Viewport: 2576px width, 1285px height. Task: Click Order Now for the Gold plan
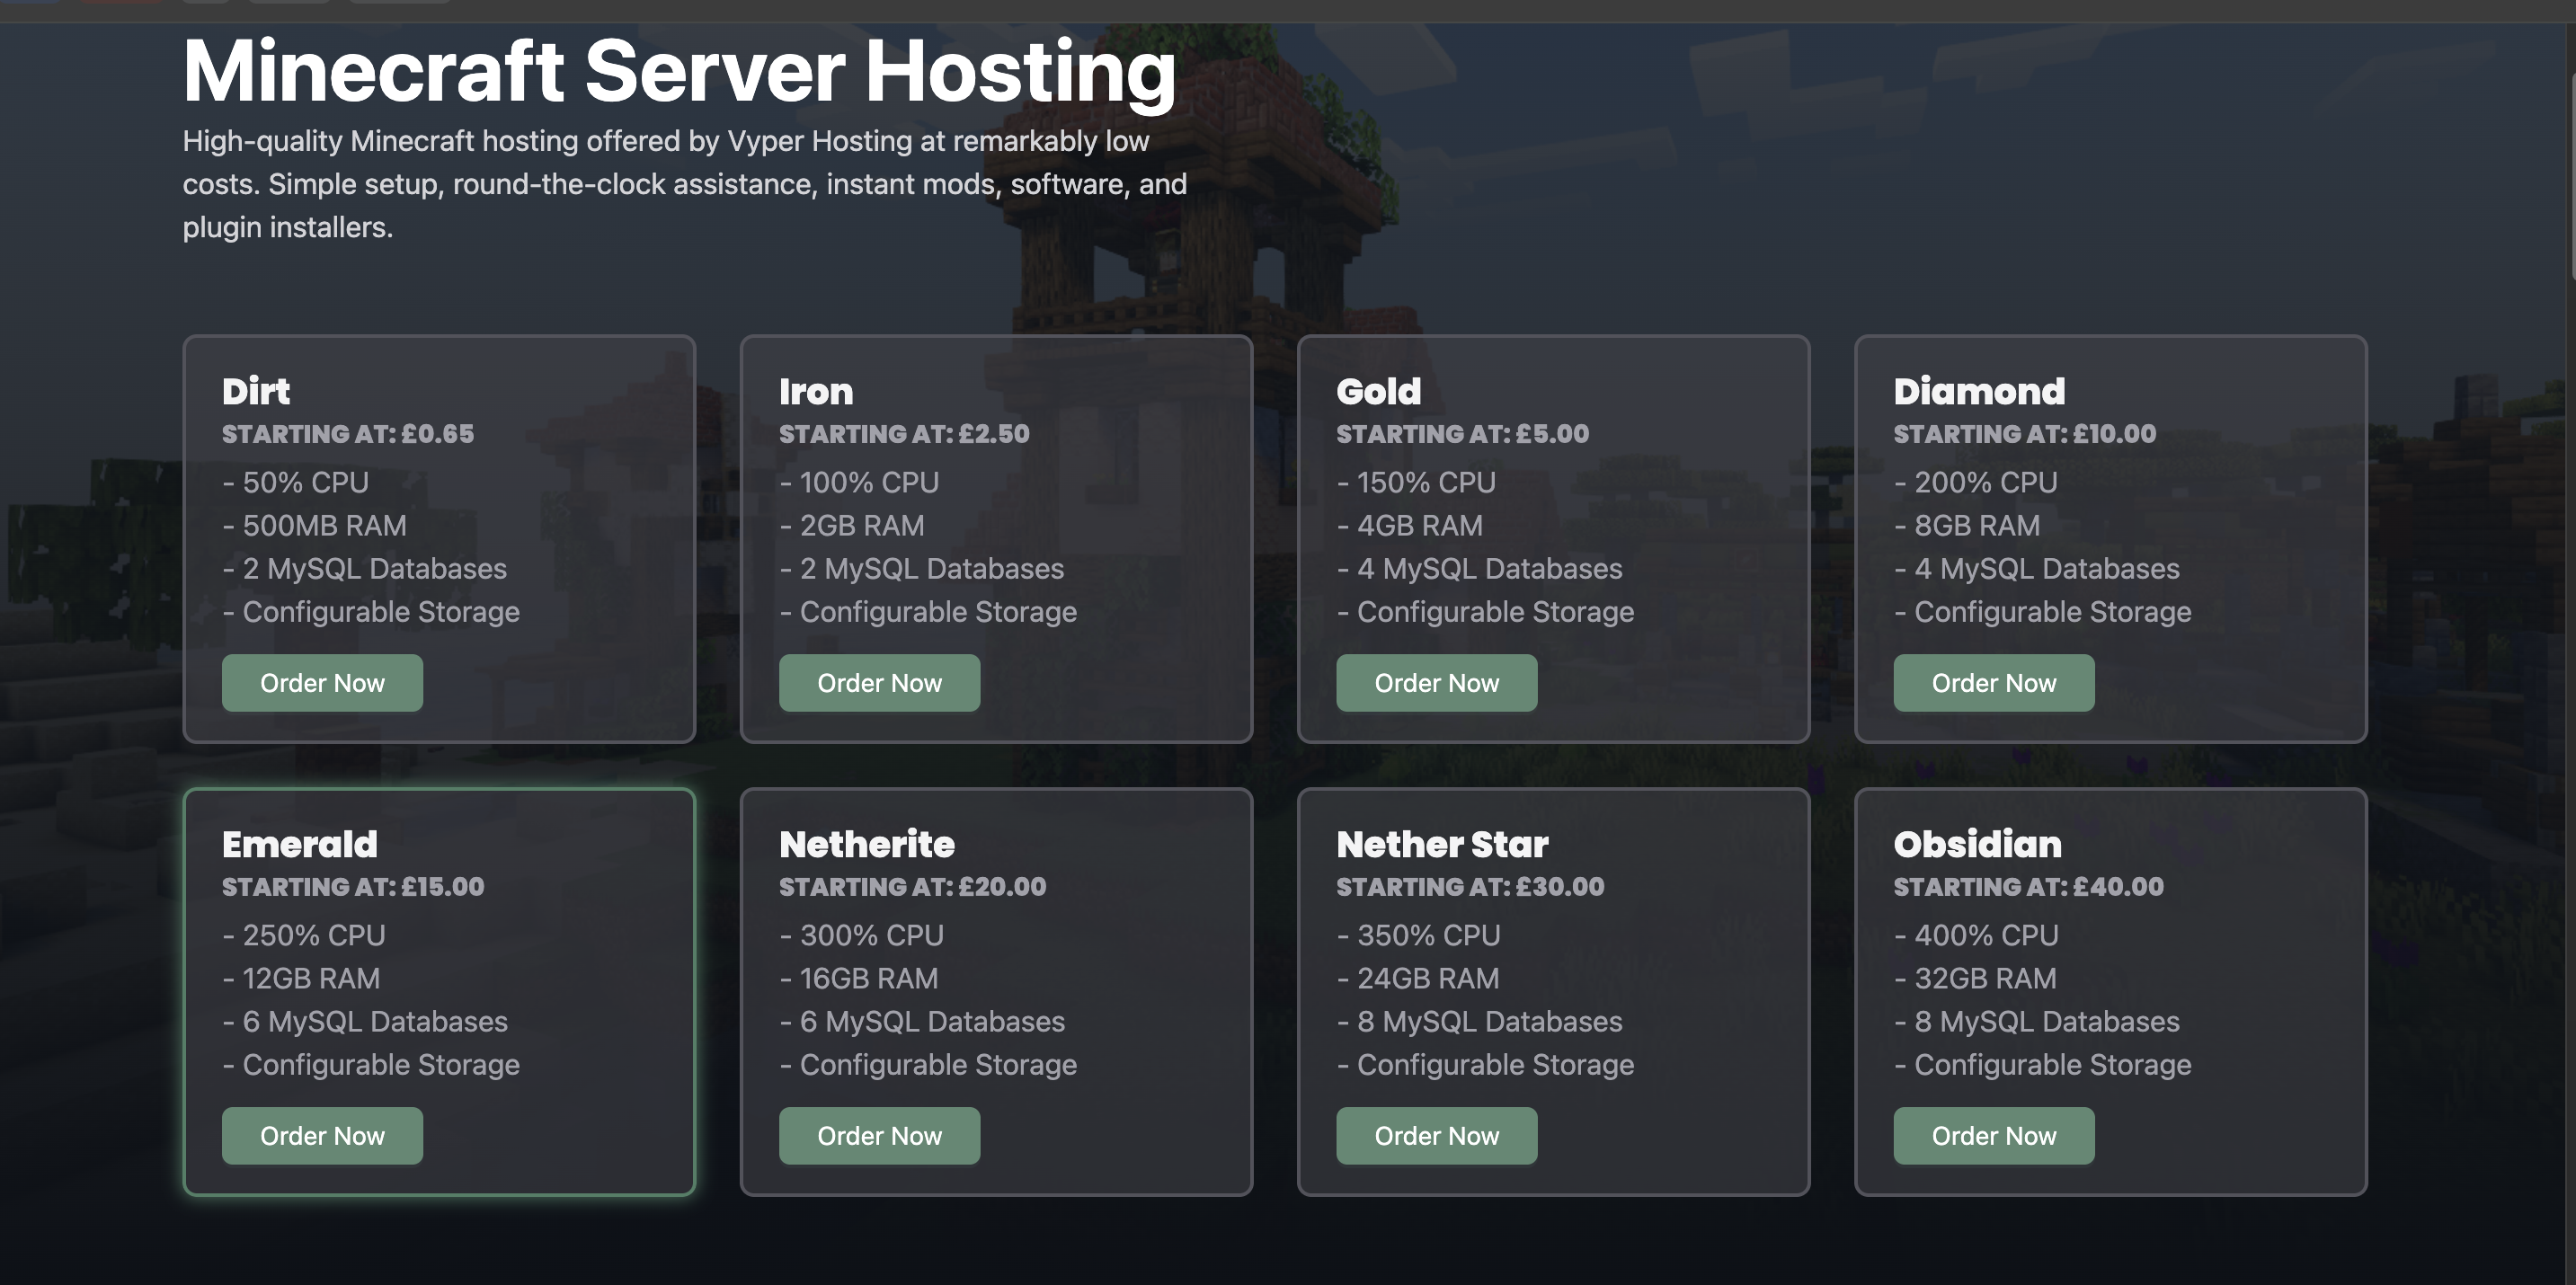click(x=1437, y=683)
